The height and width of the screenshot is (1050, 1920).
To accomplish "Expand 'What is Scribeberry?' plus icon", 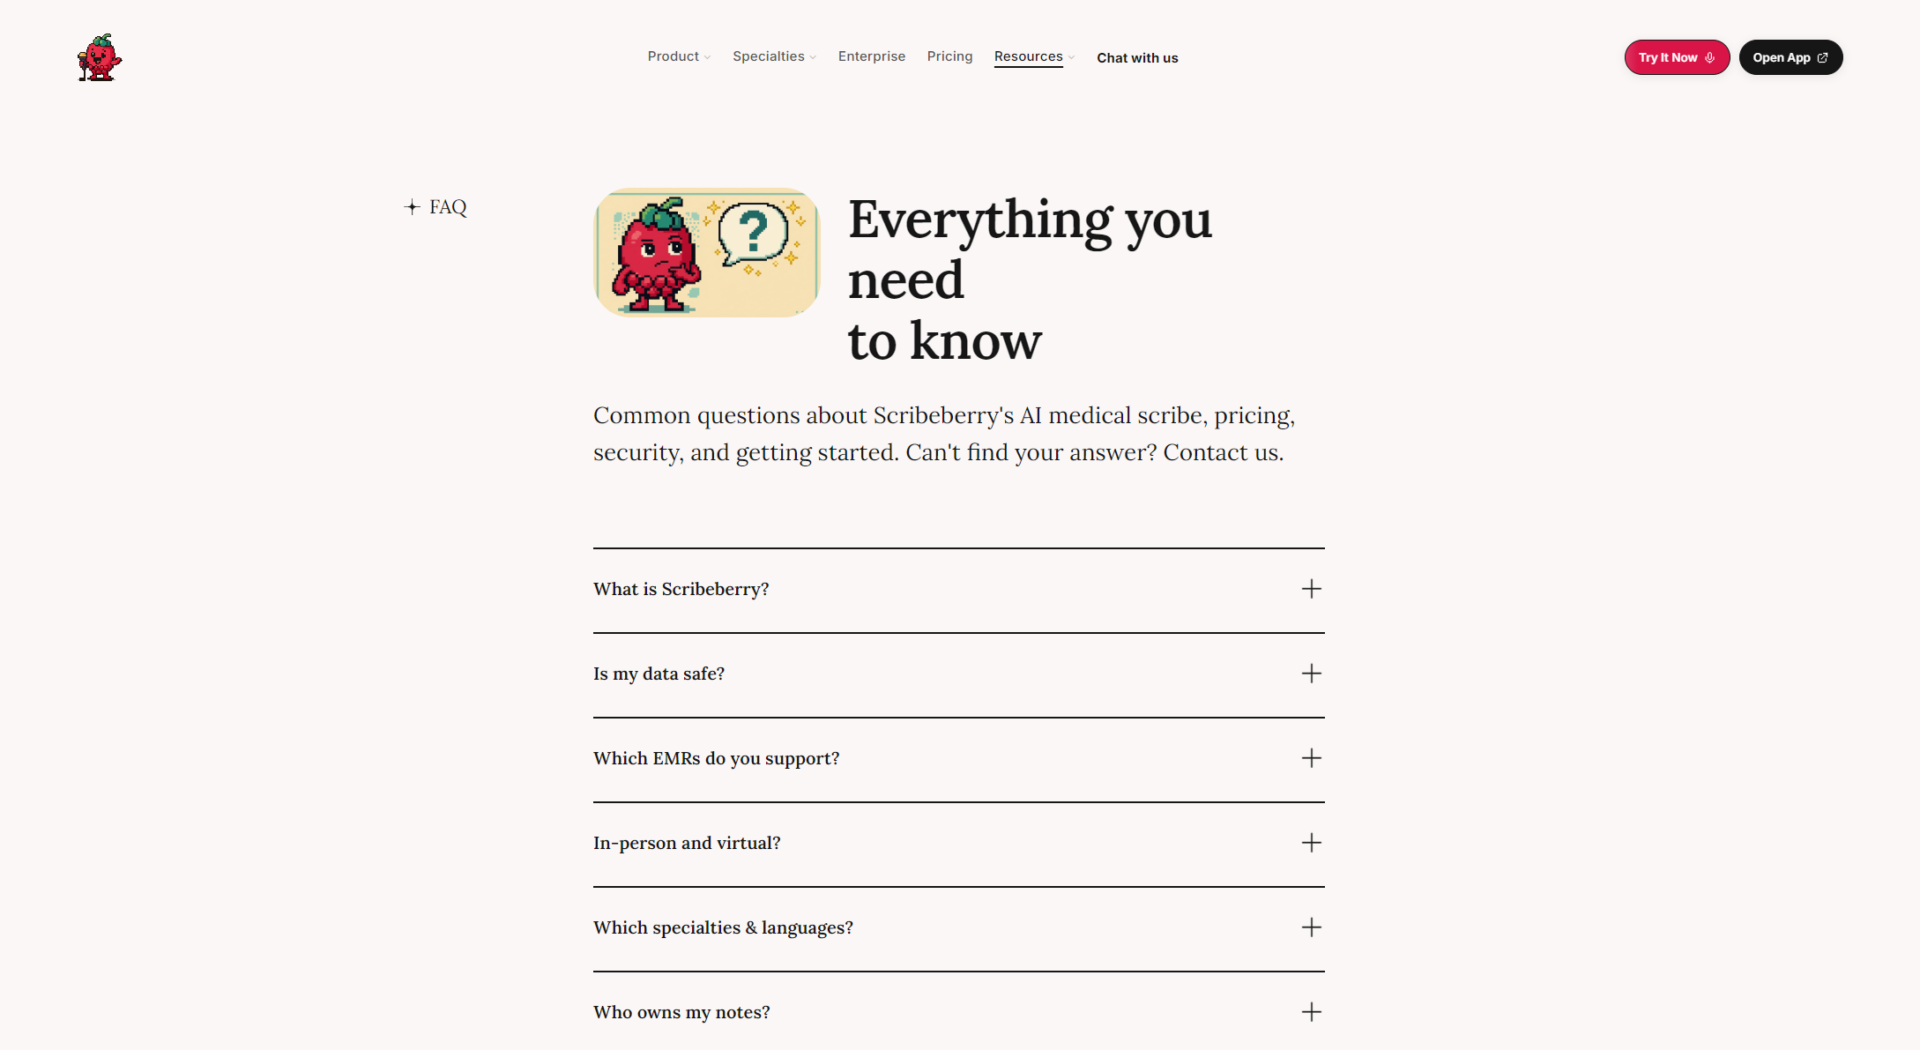I will [x=1311, y=589].
